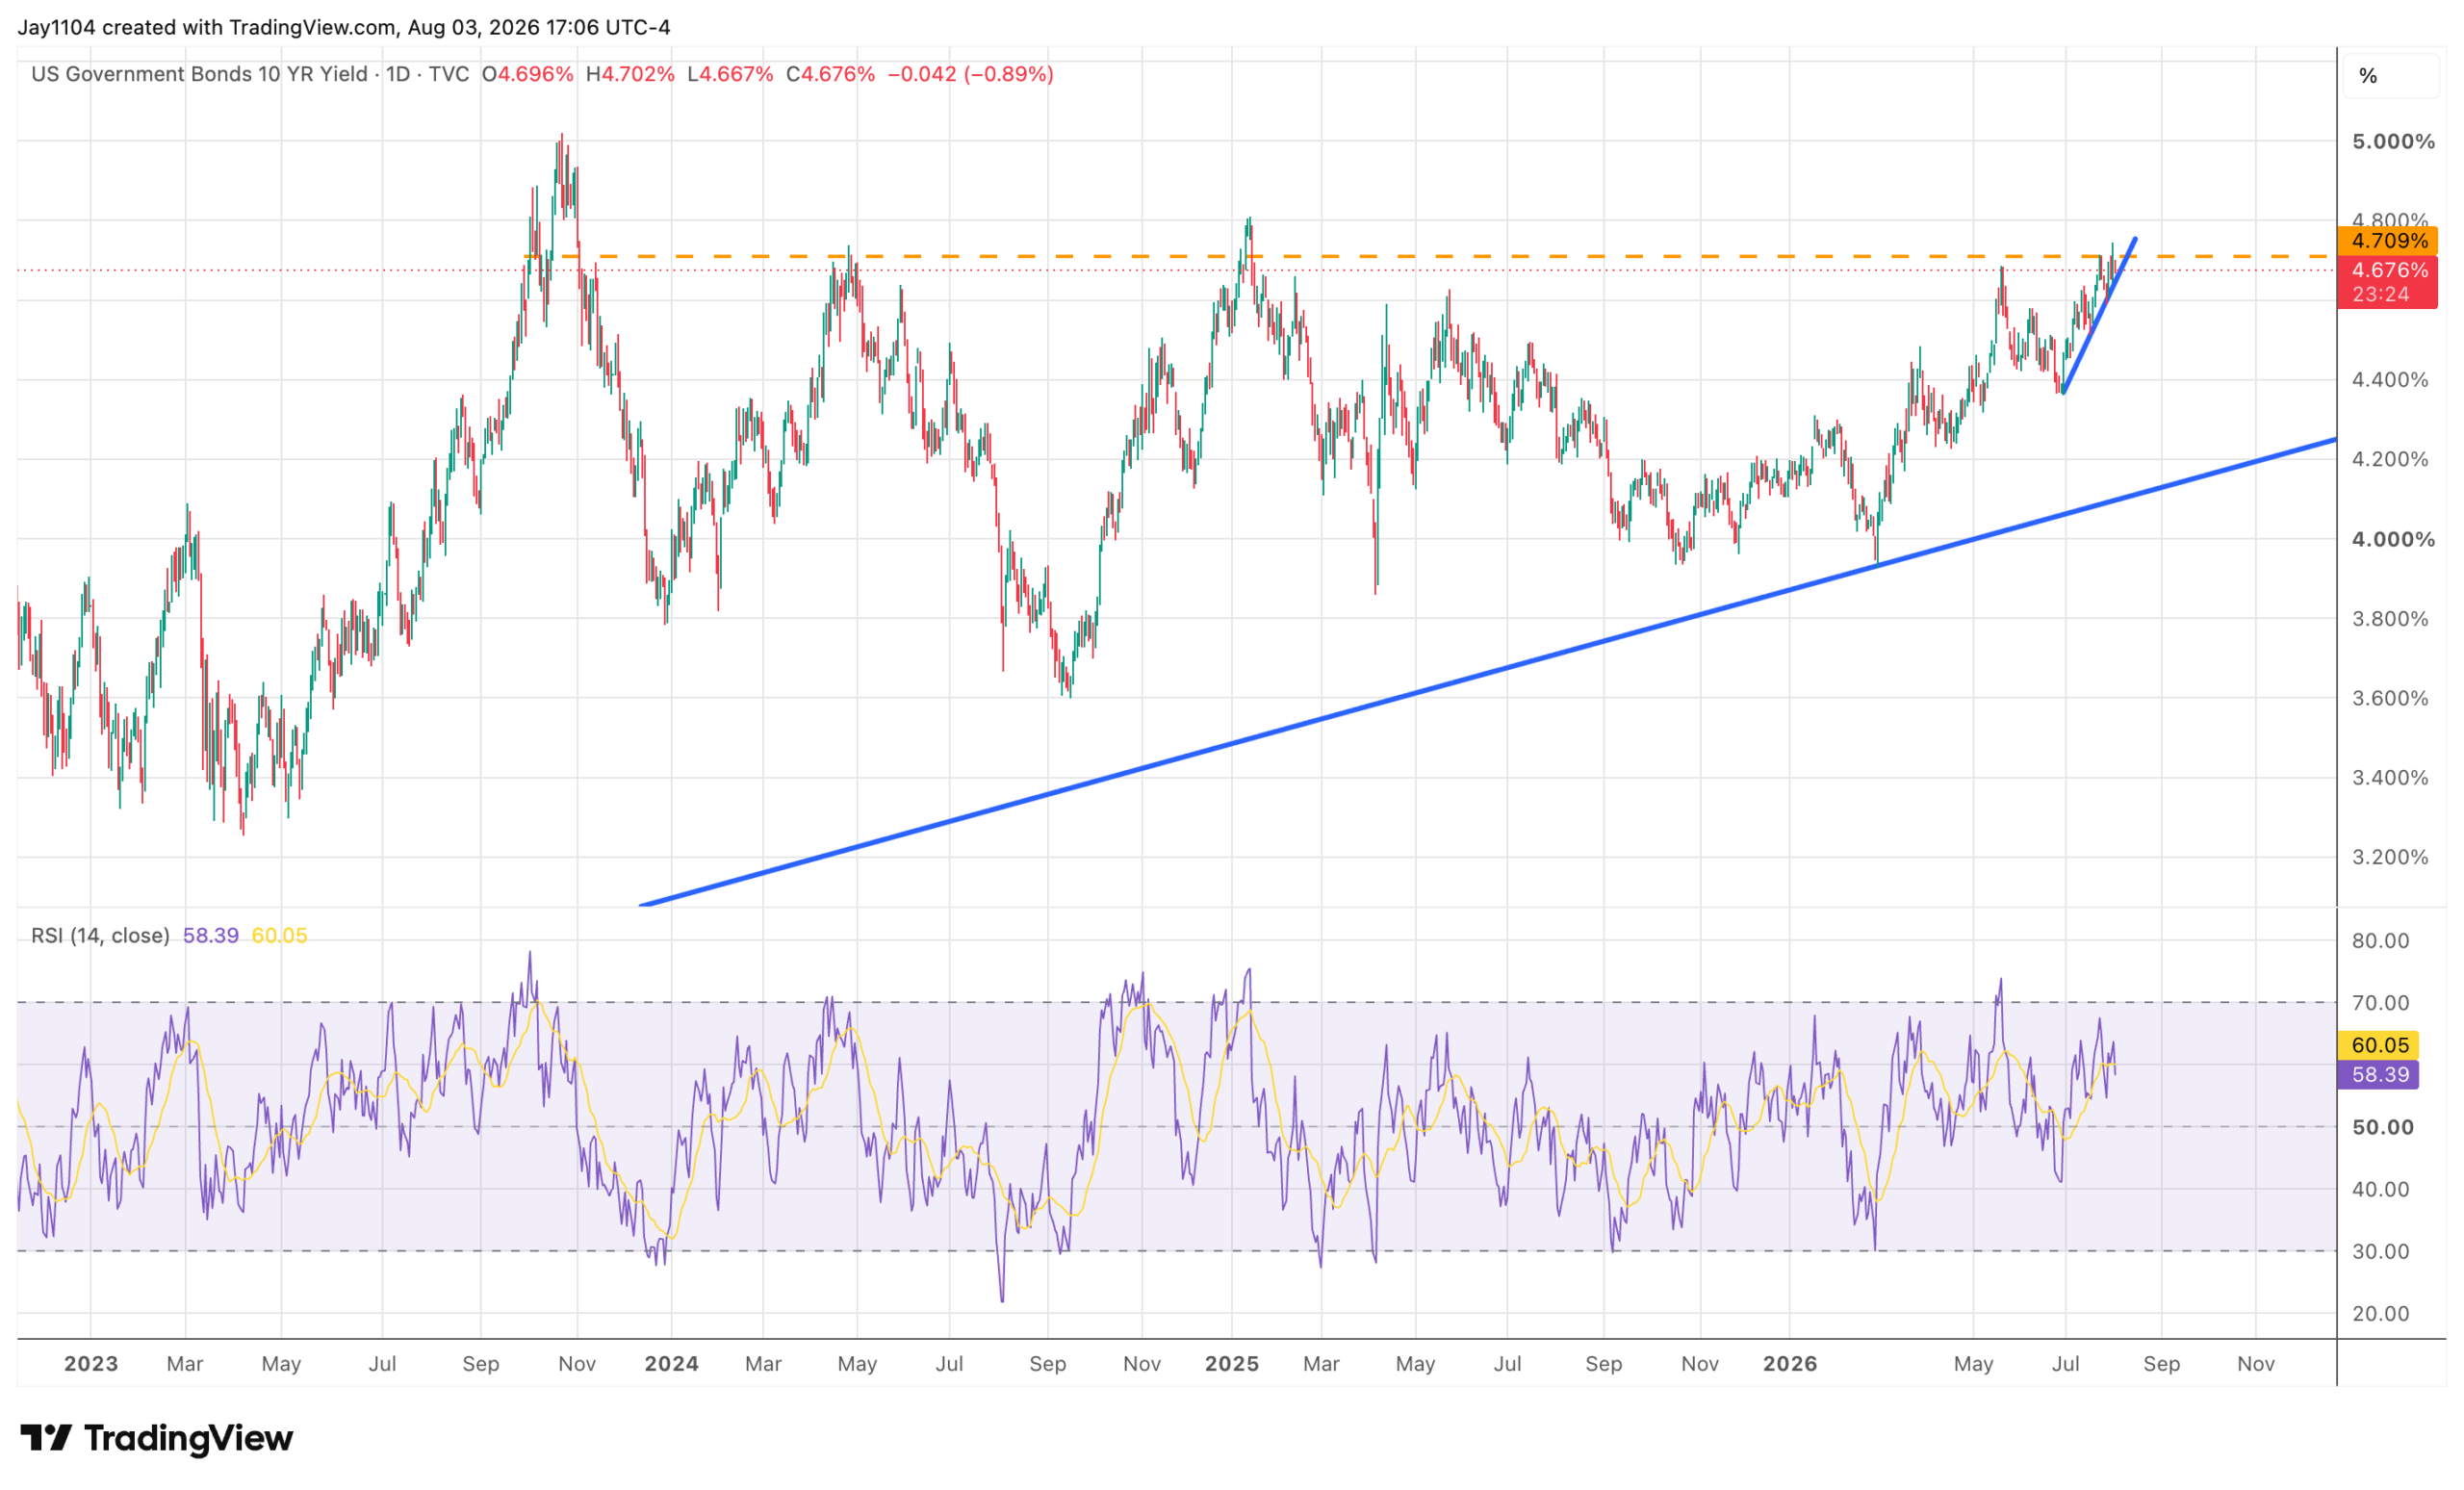
Task: Click the 4.000% price axis label
Action: click(2393, 539)
